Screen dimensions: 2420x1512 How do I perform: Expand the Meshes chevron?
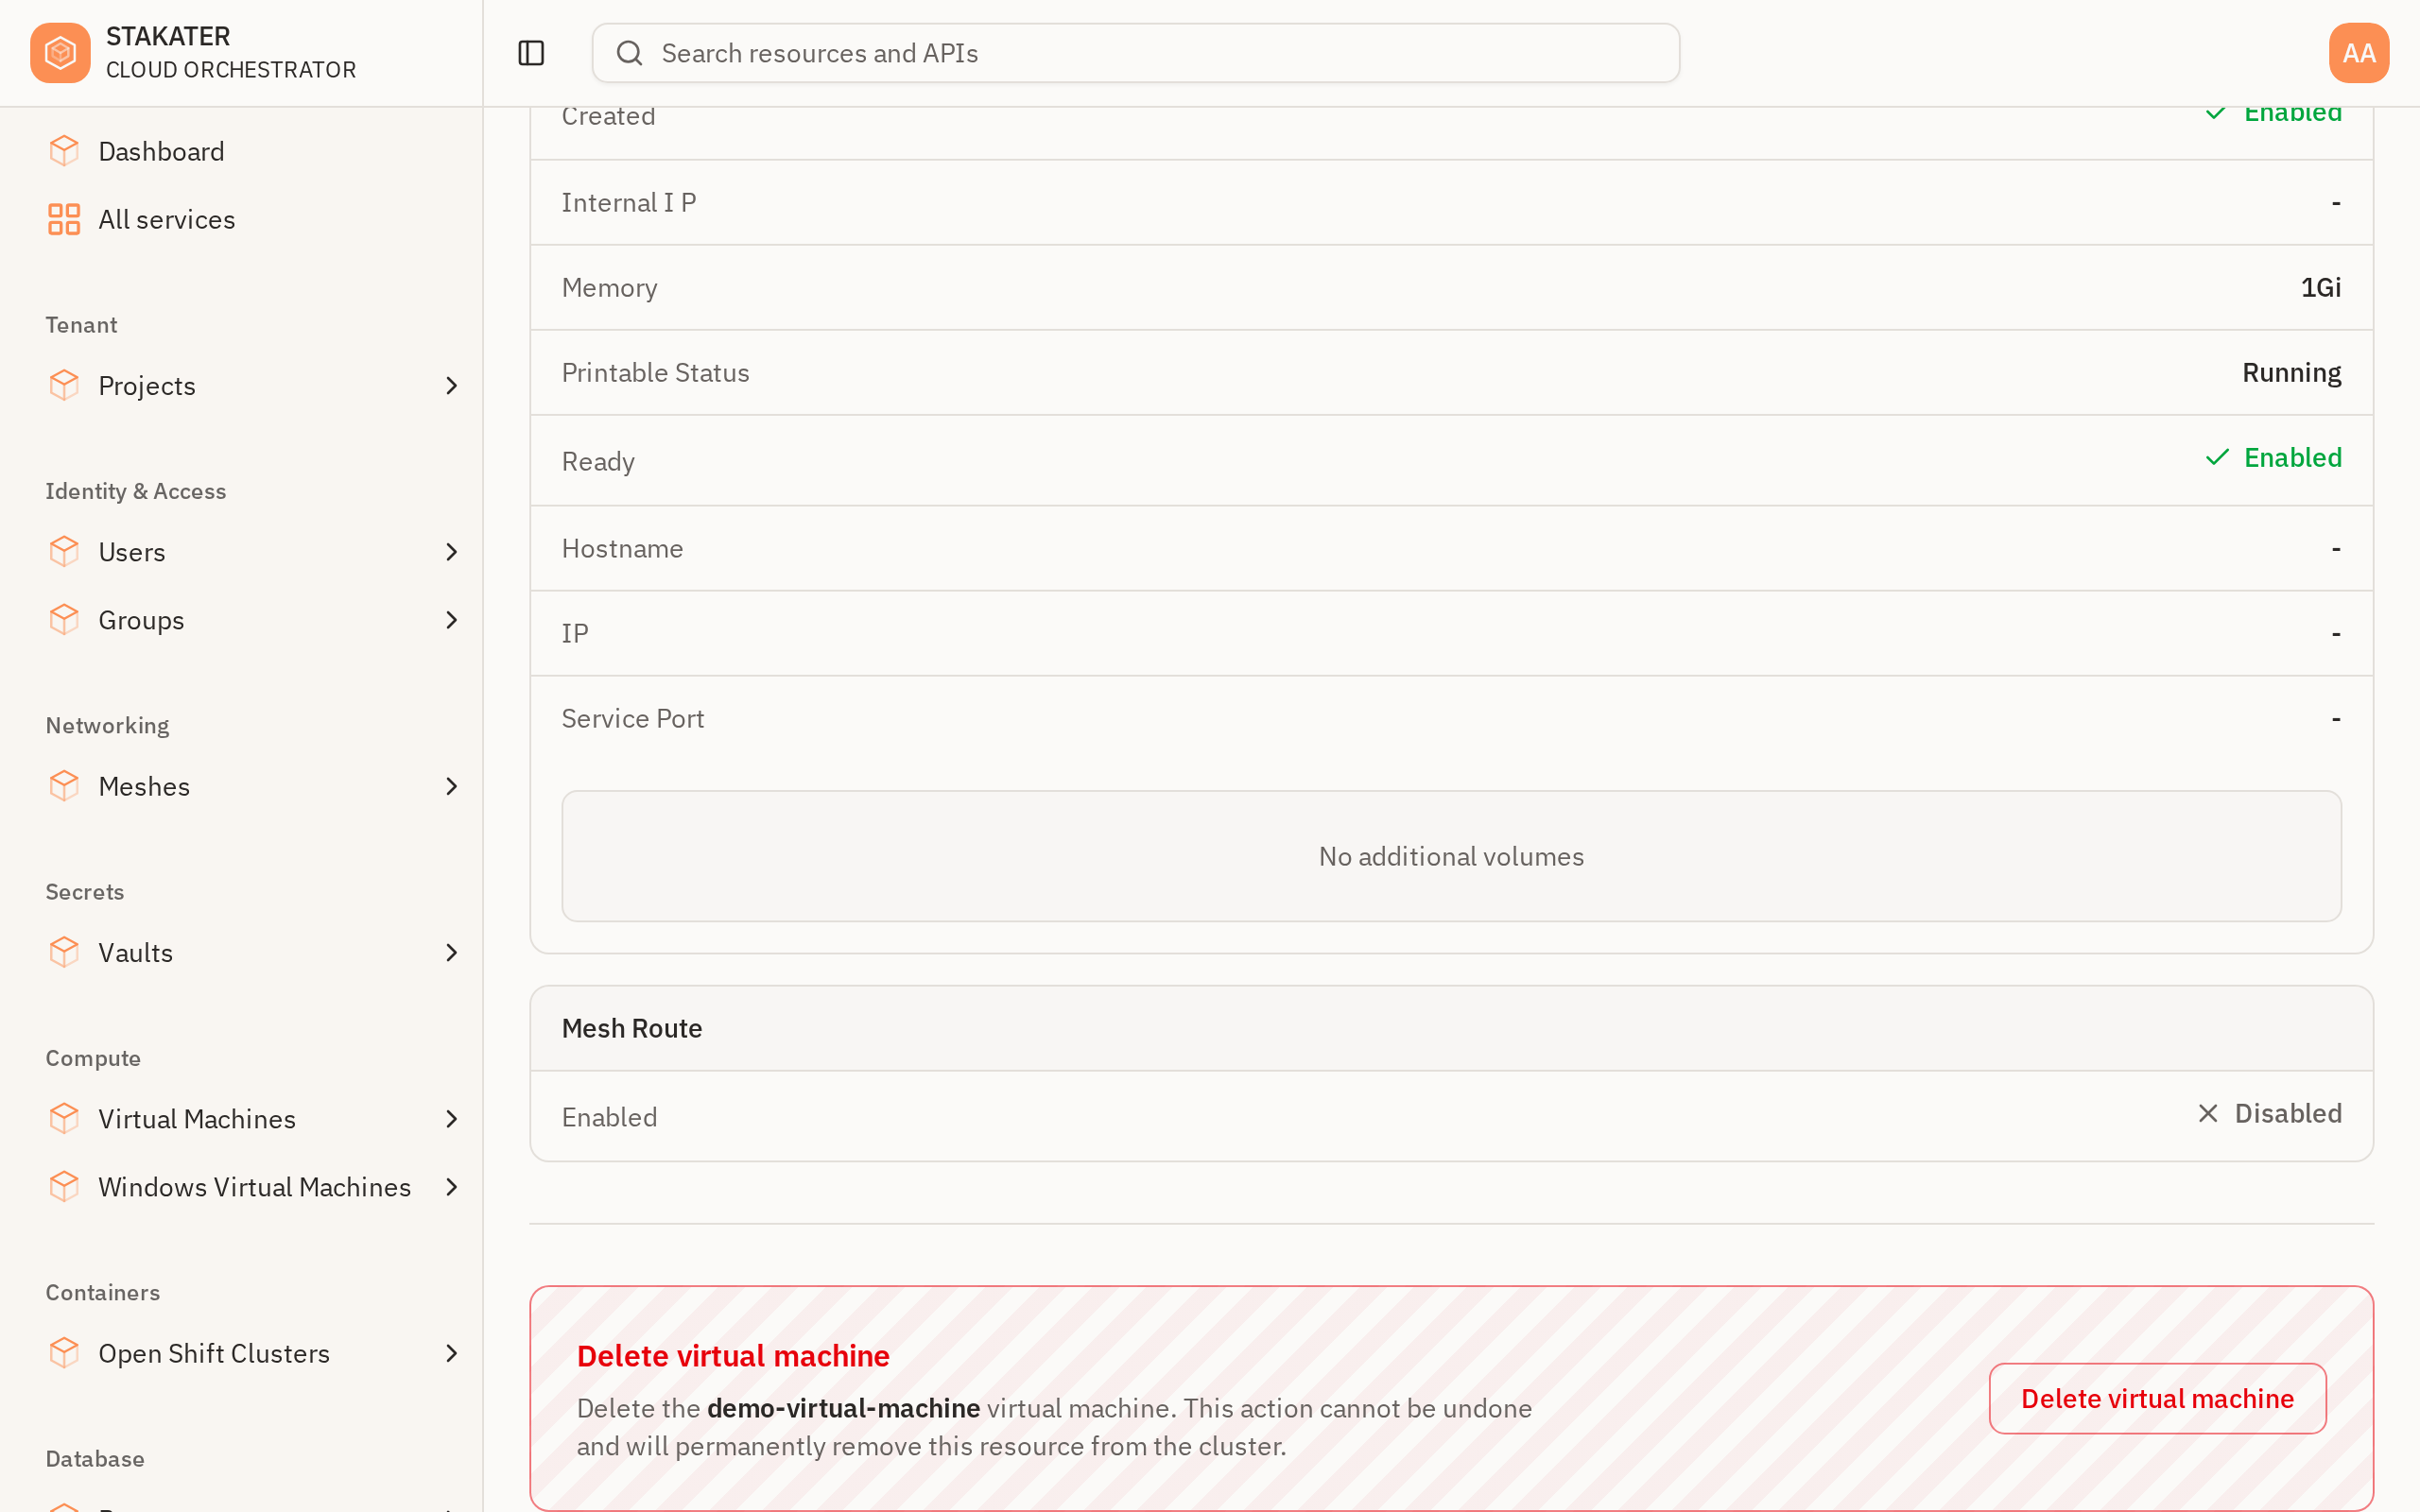pyautogui.click(x=452, y=786)
